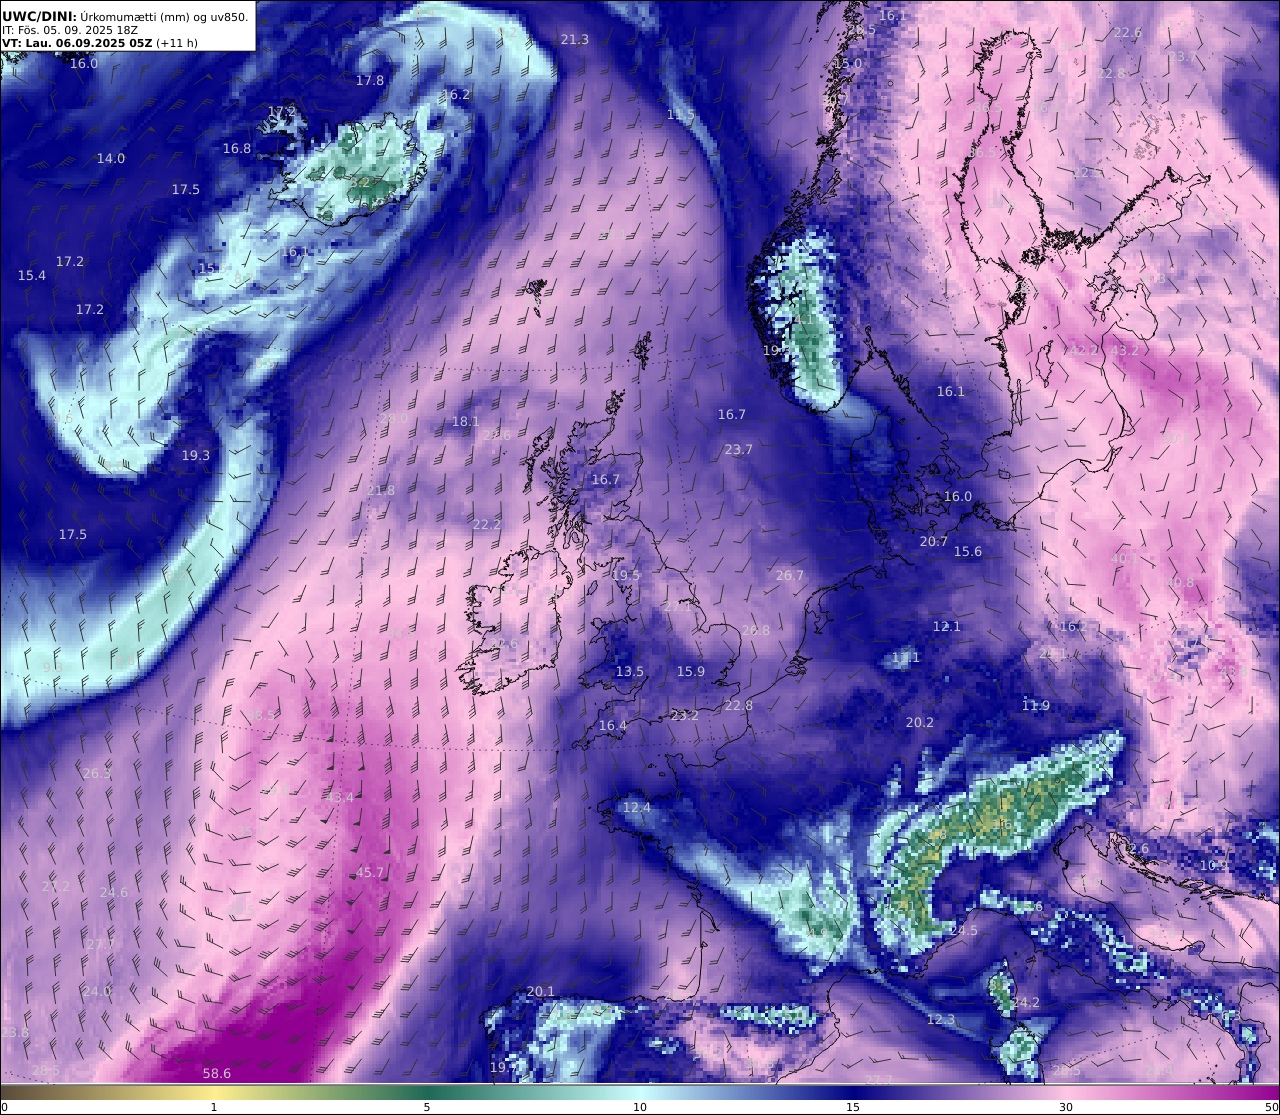Viewport: 1280px width, 1115px height.
Task: Click the 17.8 value north of Iceland
Action: pos(370,80)
